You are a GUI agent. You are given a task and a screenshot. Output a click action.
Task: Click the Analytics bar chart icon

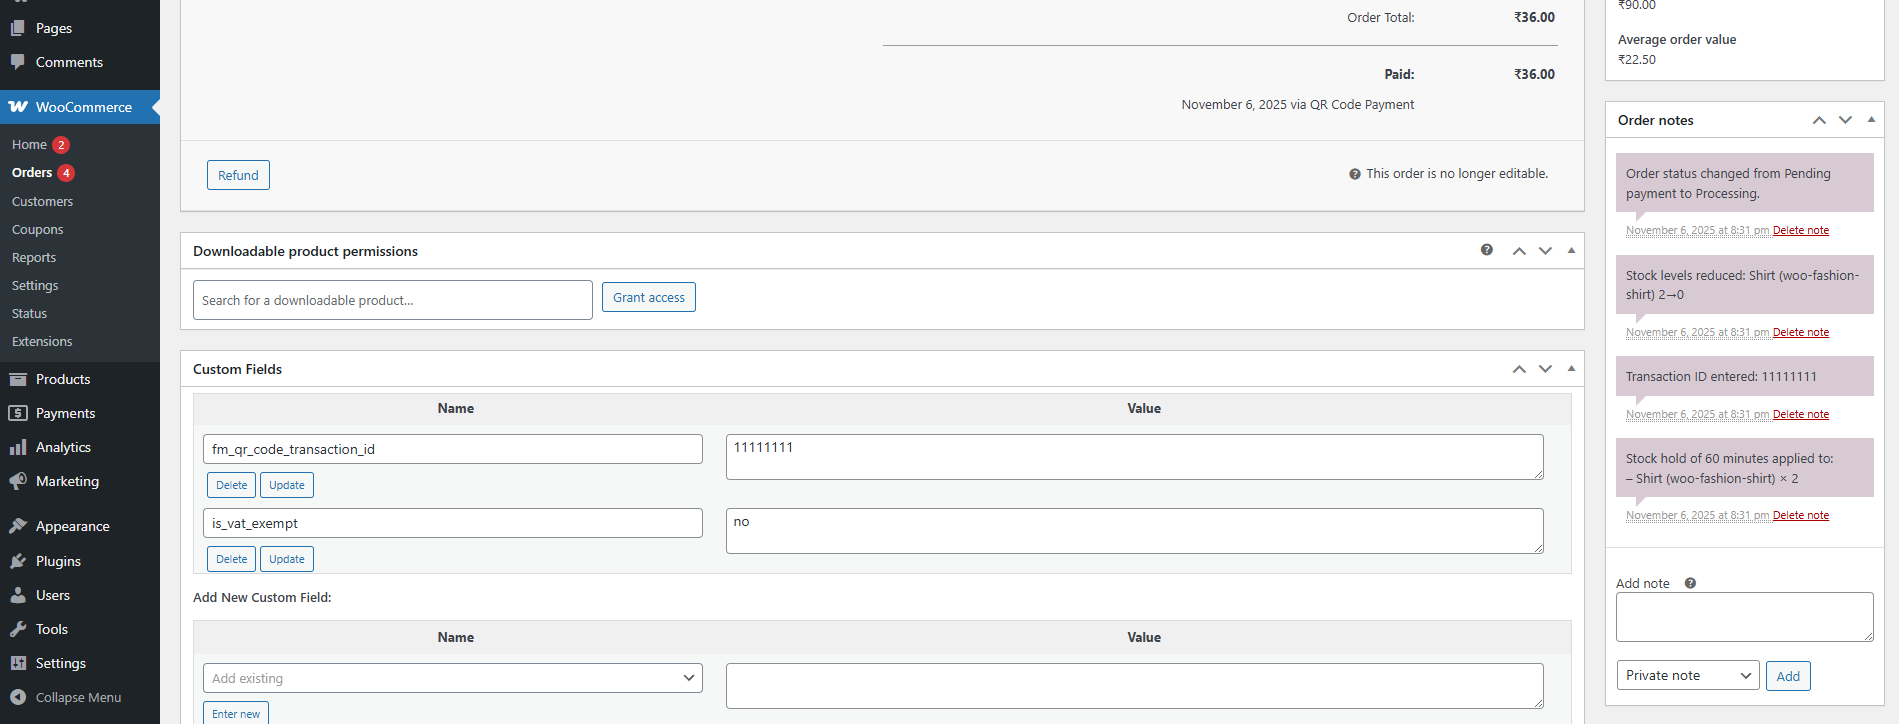18,447
